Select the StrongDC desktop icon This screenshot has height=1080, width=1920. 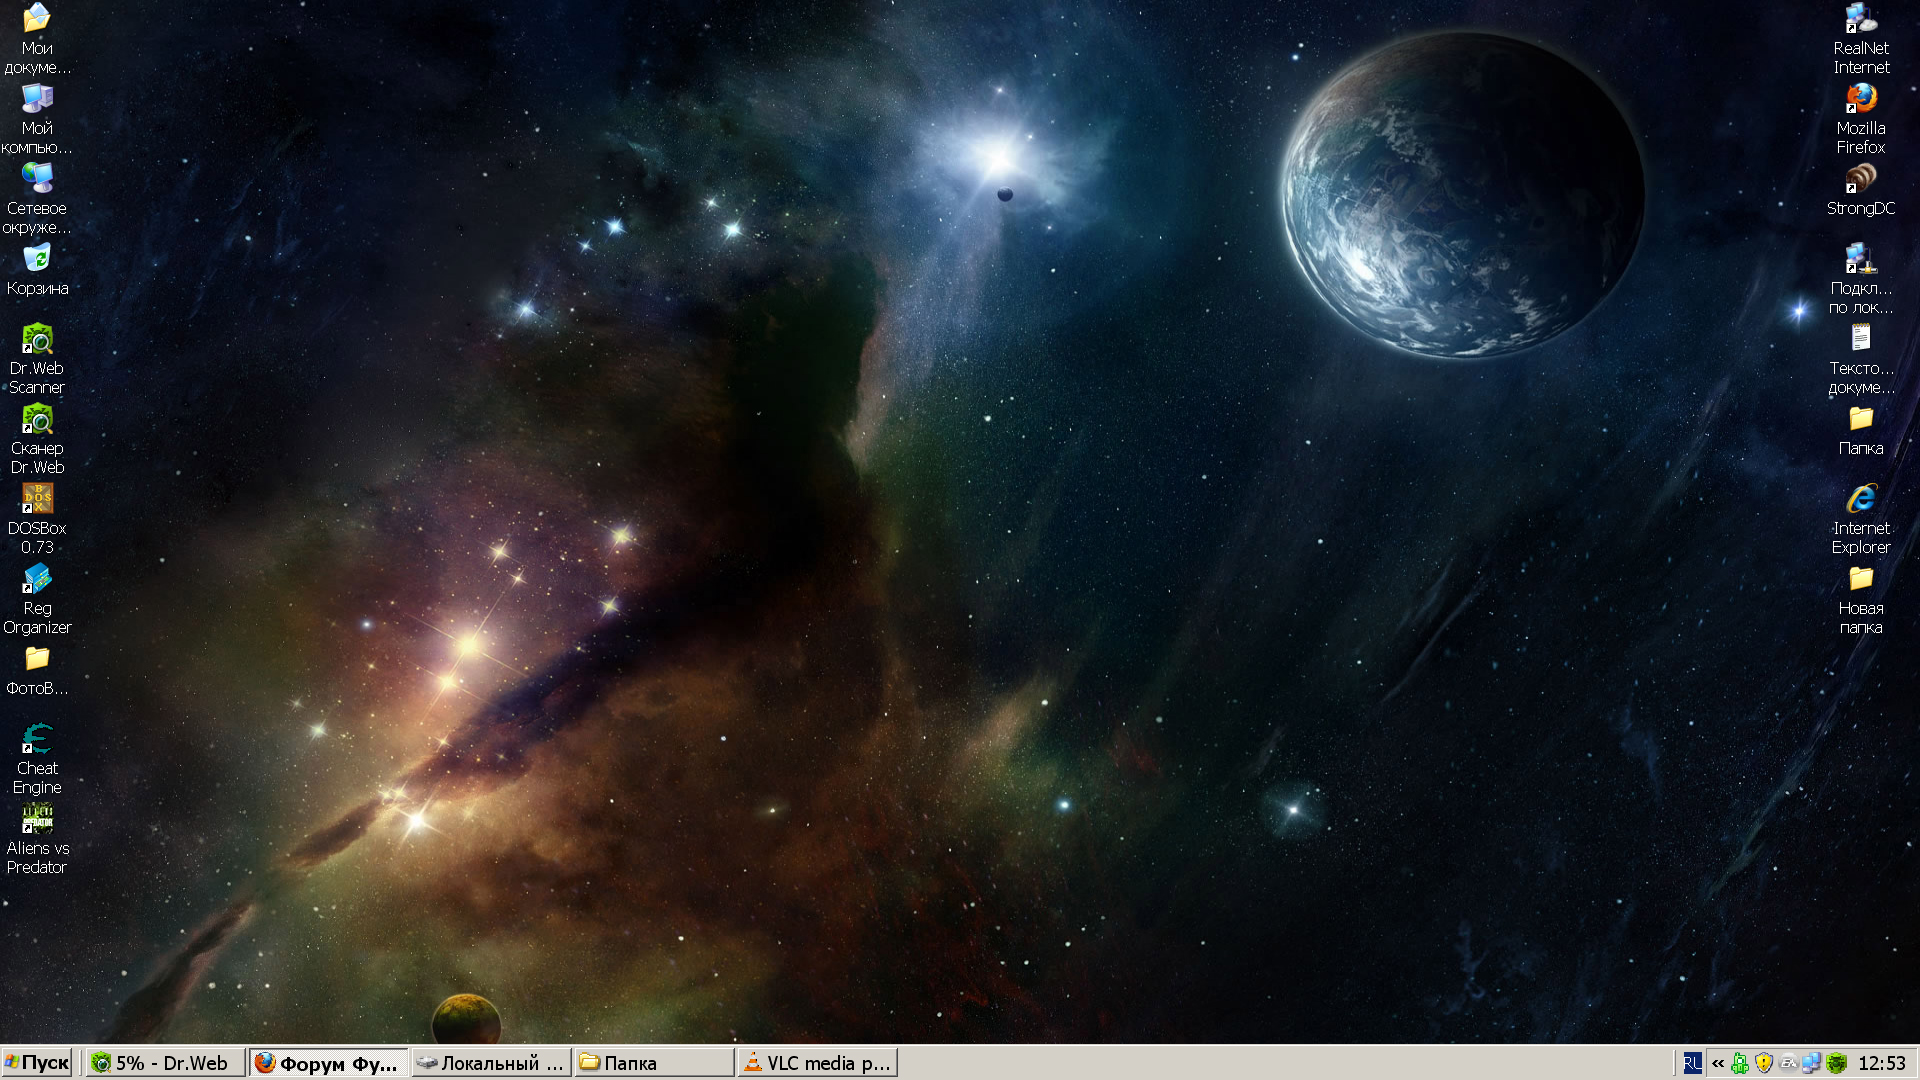point(1860,180)
